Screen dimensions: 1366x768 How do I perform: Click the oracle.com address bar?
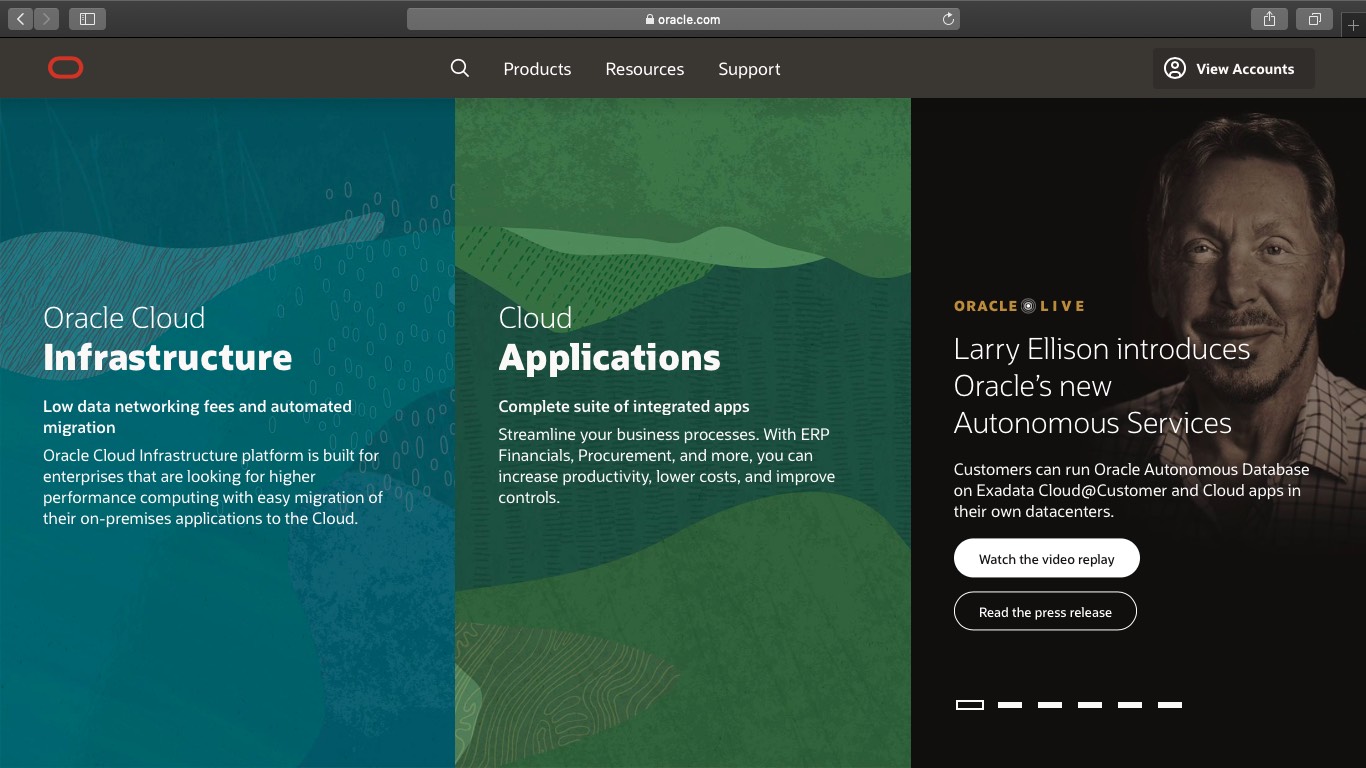point(683,19)
